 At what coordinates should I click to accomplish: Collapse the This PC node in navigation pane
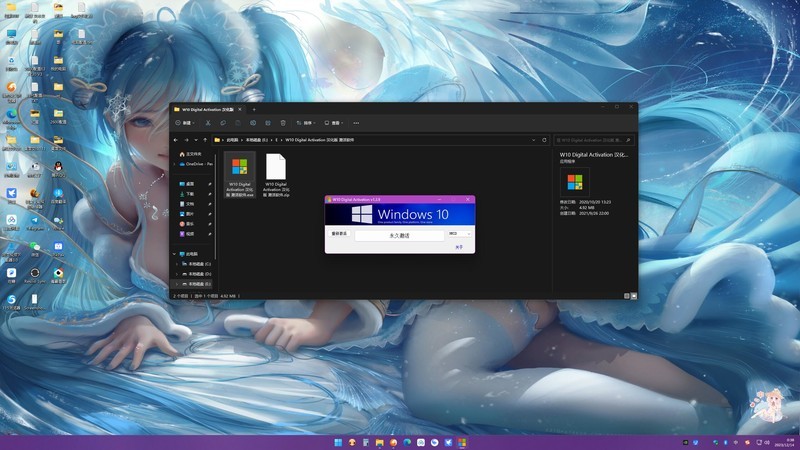pos(174,254)
